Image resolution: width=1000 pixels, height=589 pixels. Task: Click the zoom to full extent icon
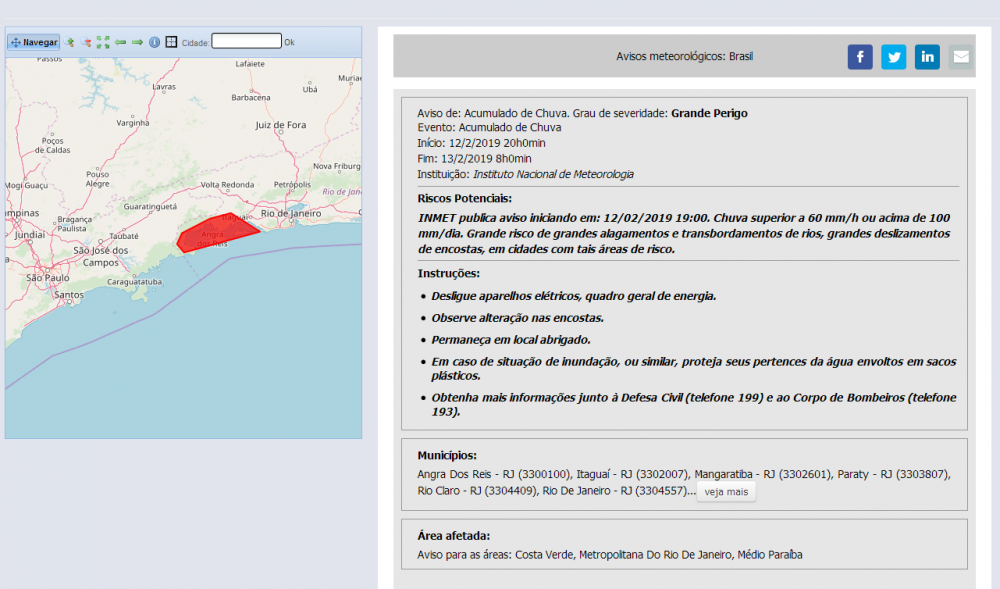pos(103,42)
